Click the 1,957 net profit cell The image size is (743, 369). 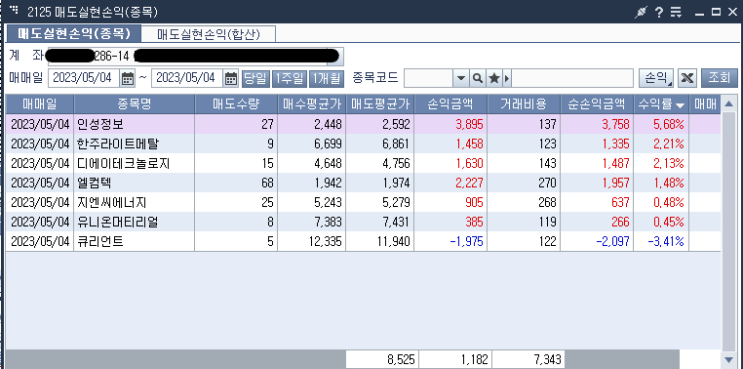click(x=597, y=183)
